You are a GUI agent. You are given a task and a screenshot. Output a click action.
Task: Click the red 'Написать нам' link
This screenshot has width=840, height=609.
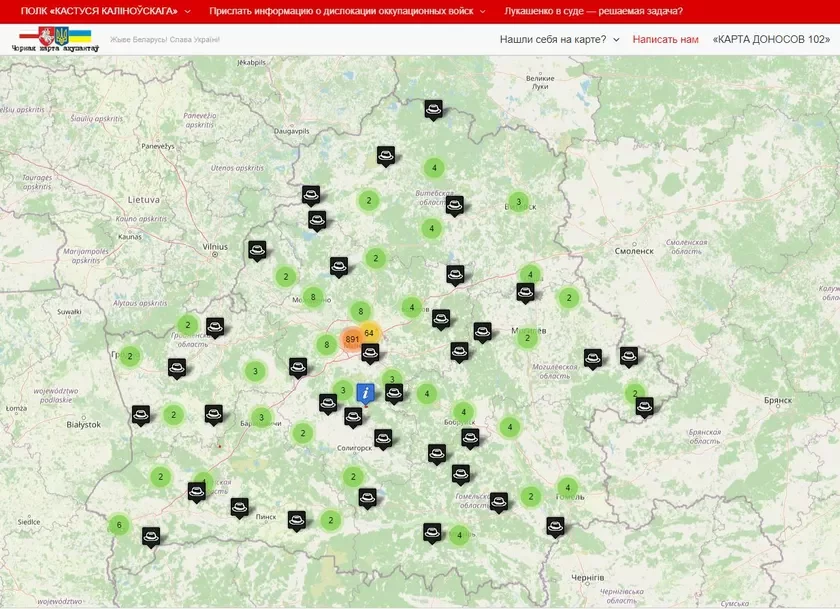[x=665, y=39]
